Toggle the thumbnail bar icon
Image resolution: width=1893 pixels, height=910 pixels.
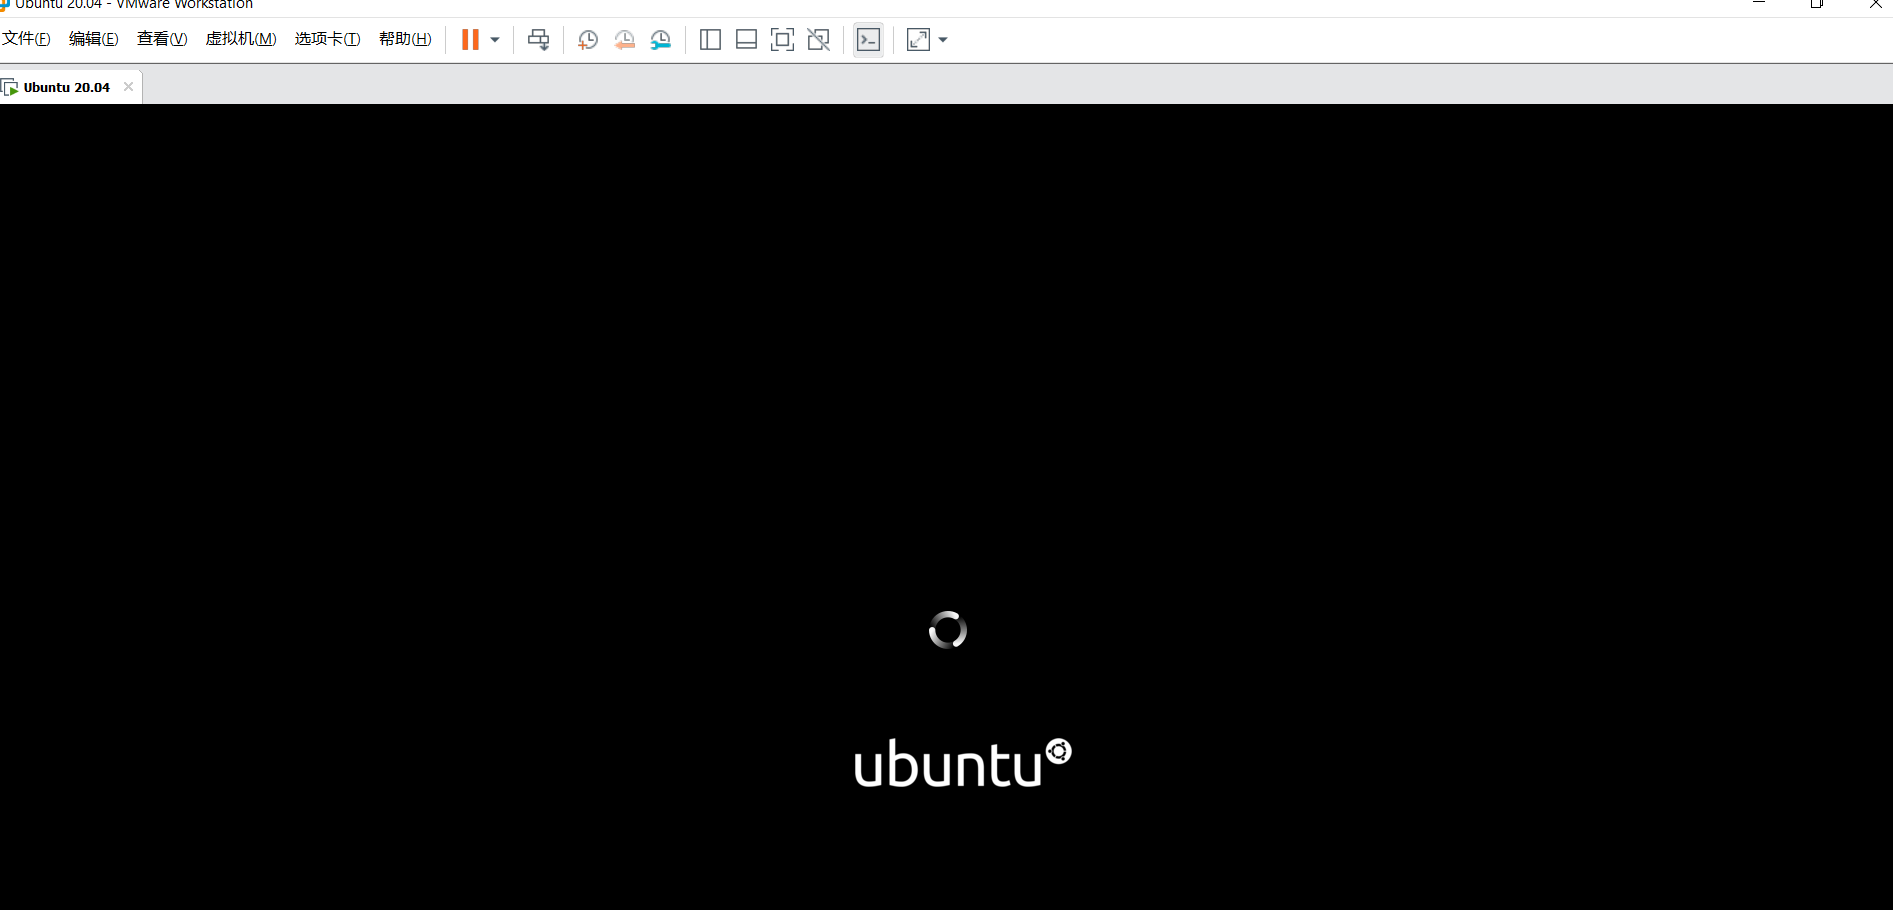pyautogui.click(x=746, y=40)
